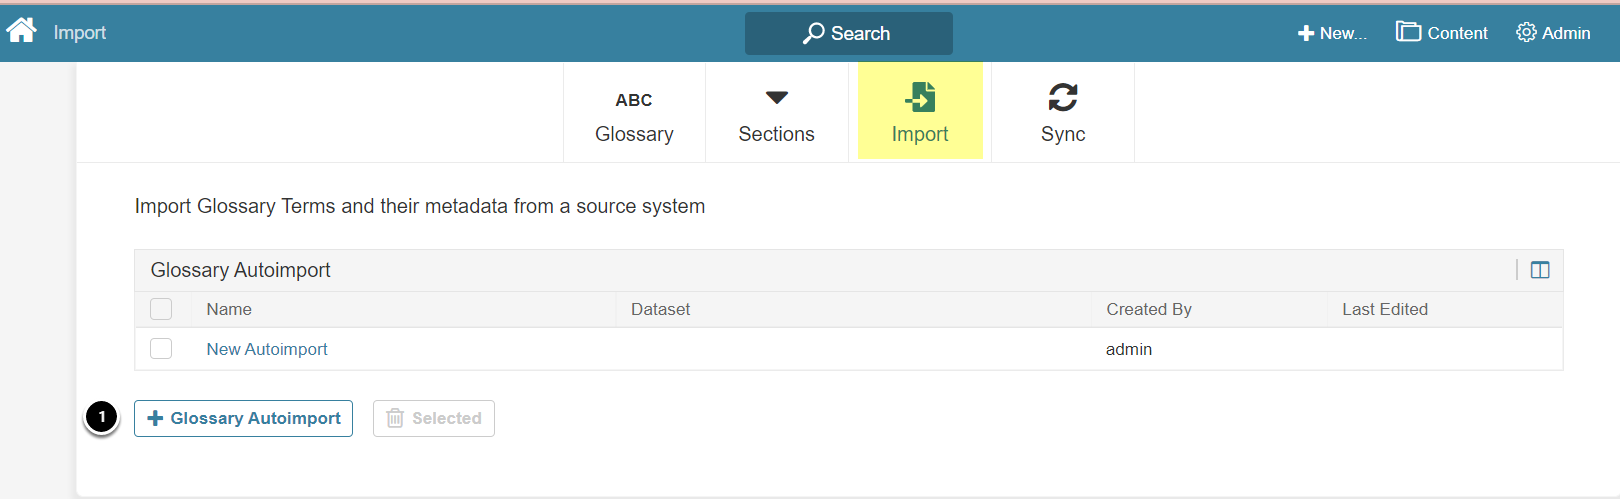Sort by the Name column header
Image resolution: width=1620 pixels, height=499 pixels.
(229, 309)
